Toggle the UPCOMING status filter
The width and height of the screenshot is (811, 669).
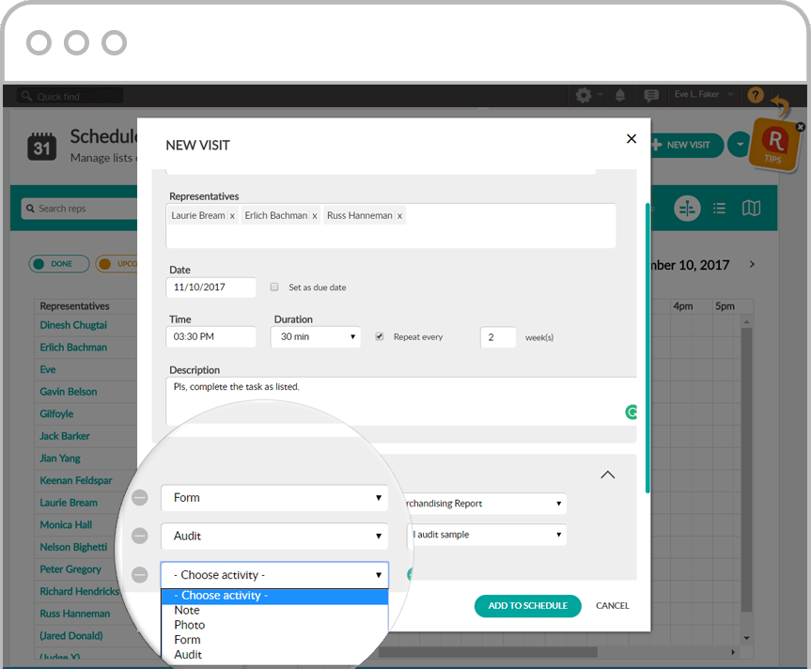(x=117, y=264)
